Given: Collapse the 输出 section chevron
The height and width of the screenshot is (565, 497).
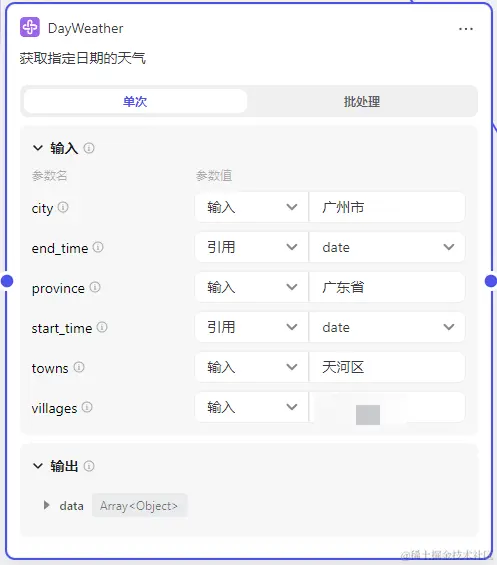Looking at the screenshot, I should (x=38, y=466).
